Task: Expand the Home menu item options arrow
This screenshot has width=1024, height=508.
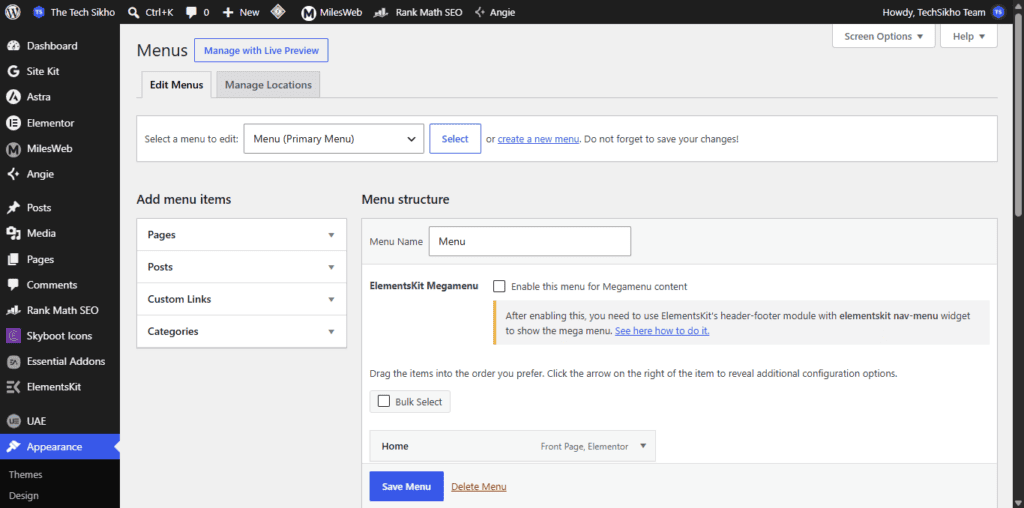Action: [x=643, y=446]
